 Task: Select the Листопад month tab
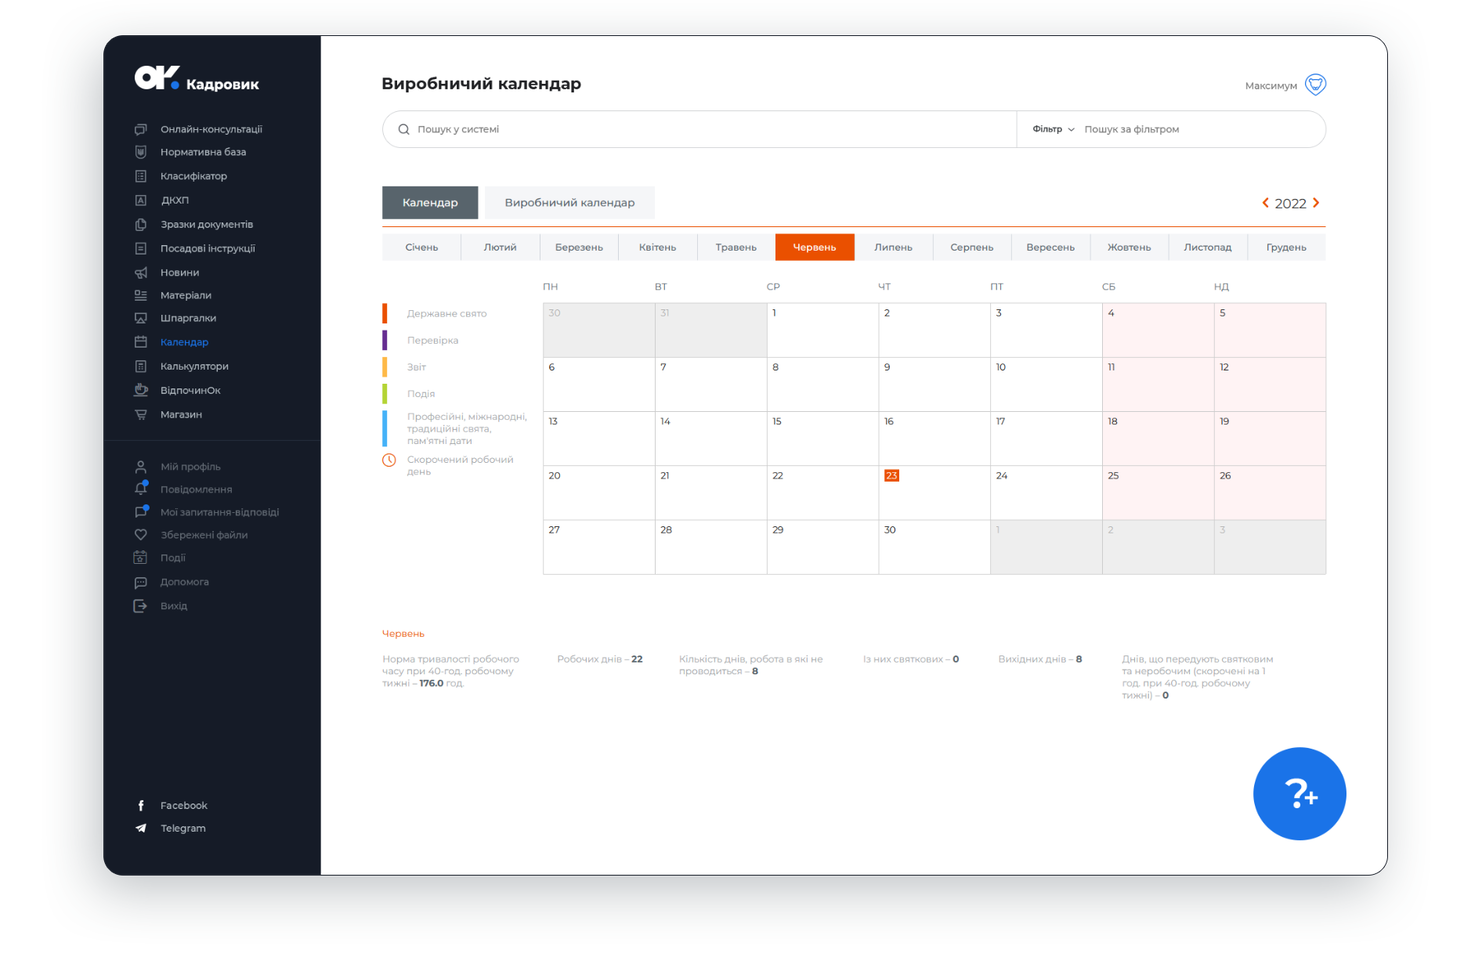coord(1208,247)
